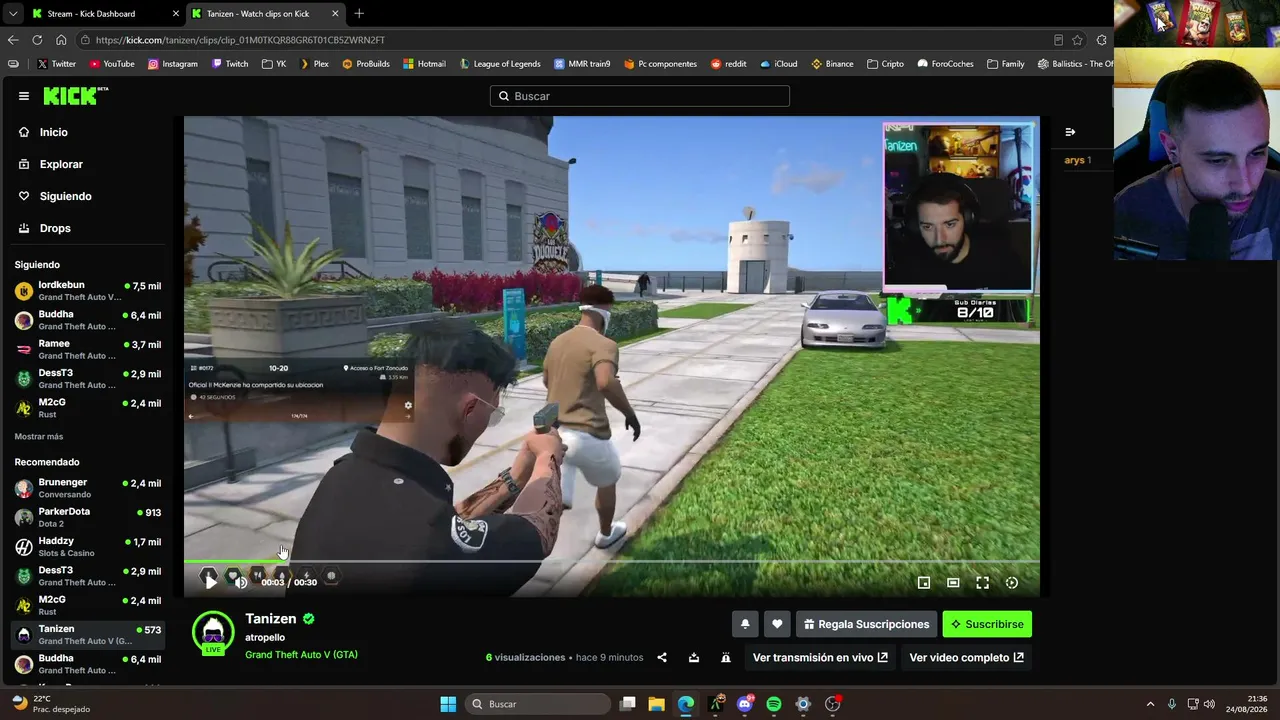The height and width of the screenshot is (720, 1280).
Task: Open Haddzy's channel in Recomendado
Action: click(x=88, y=546)
